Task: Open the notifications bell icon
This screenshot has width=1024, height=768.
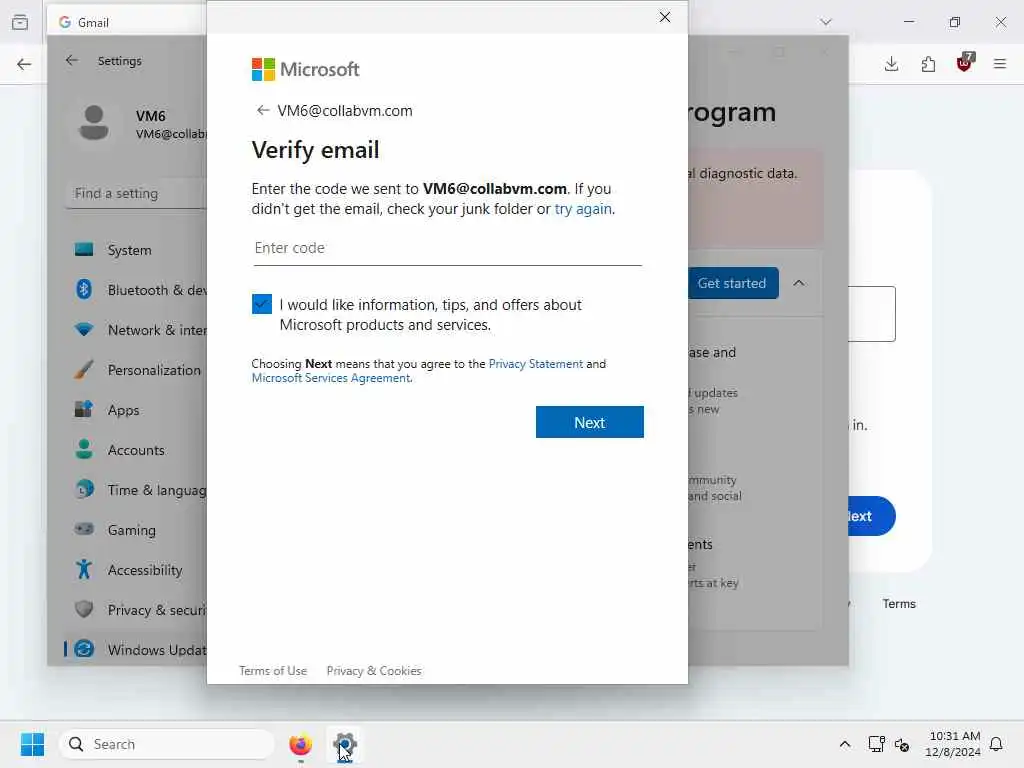Action: pos(996,744)
